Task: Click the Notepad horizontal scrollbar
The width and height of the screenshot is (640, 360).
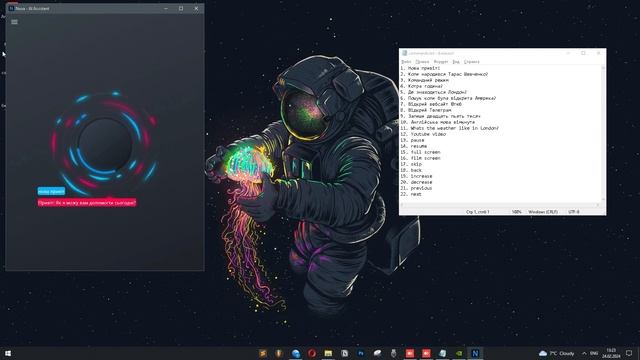Action: (500, 205)
